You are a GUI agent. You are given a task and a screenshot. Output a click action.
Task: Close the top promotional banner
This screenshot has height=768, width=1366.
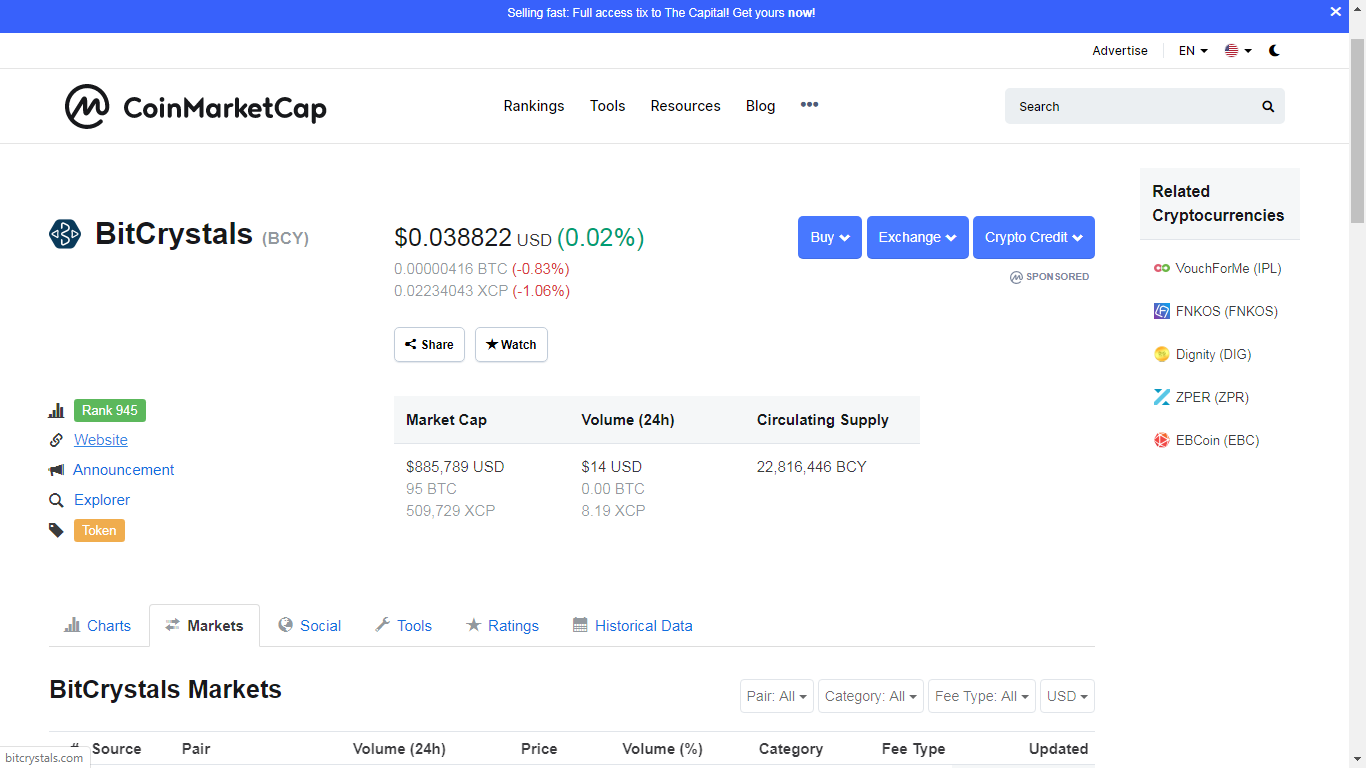[x=1336, y=12]
